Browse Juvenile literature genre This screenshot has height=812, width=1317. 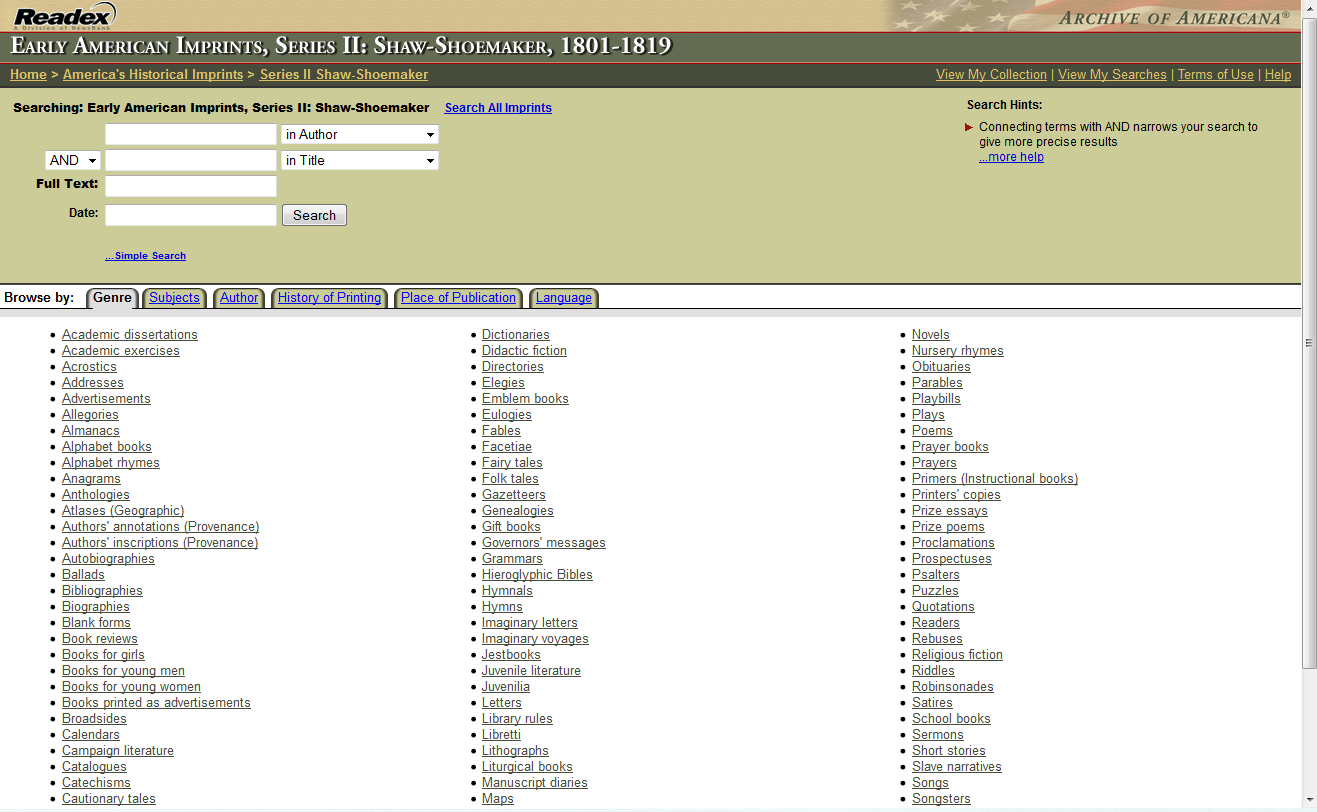[x=531, y=671]
